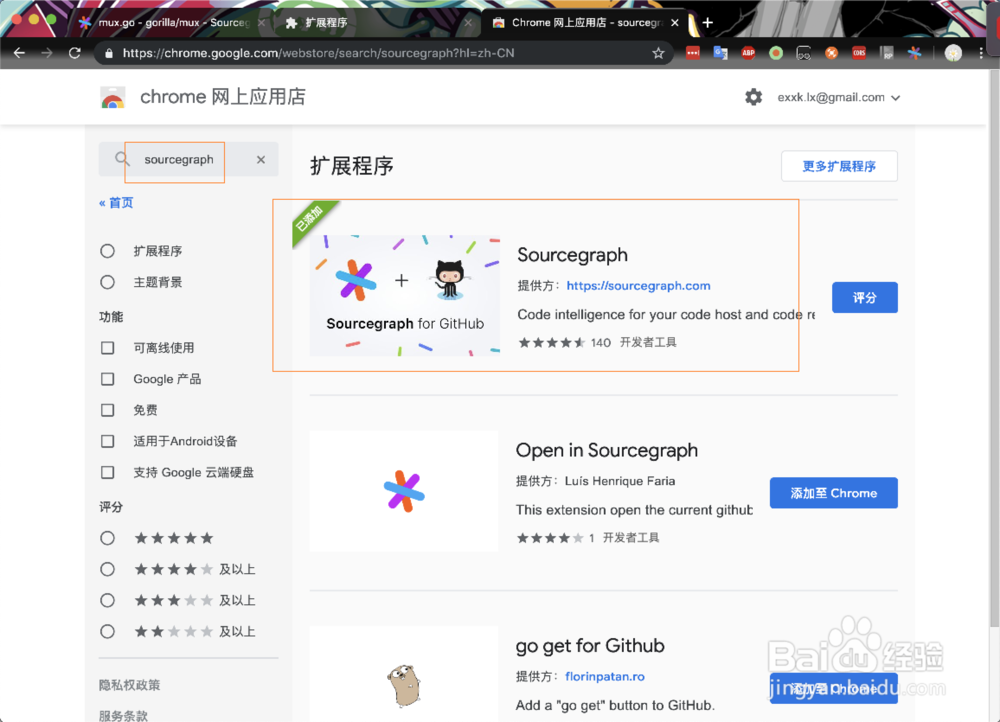Click the site lock icon in address bar
1000x722 pixels.
coord(109,54)
